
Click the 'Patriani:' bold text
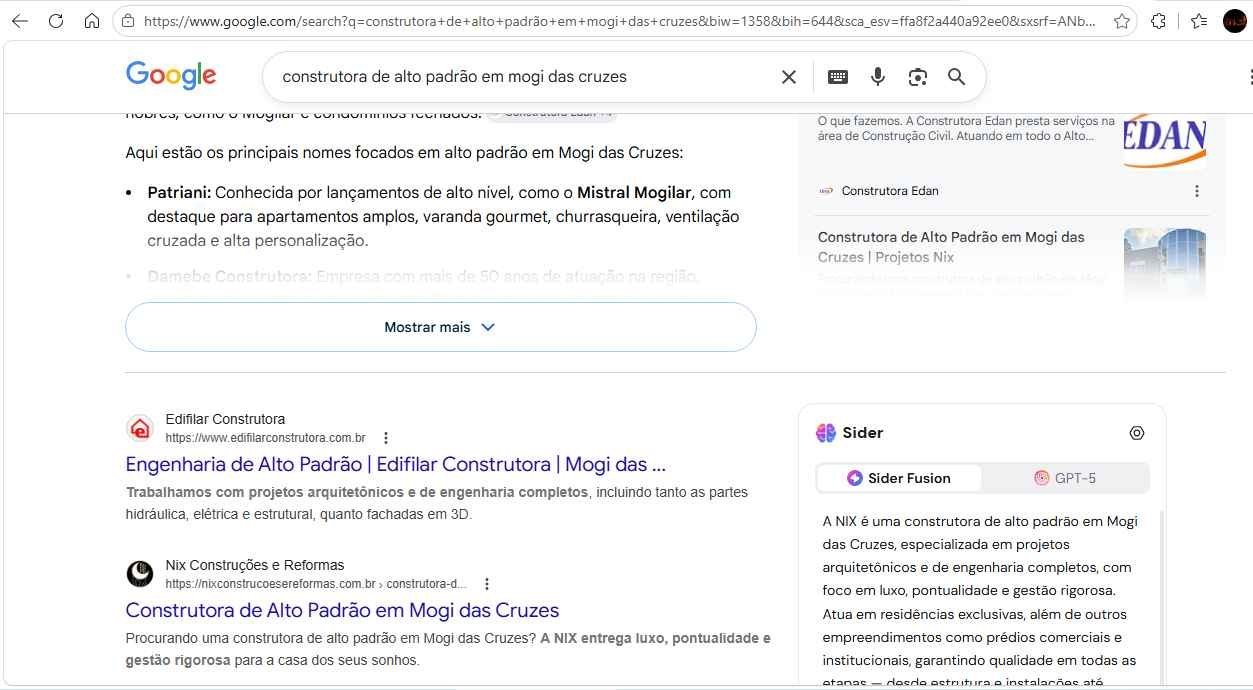179,192
